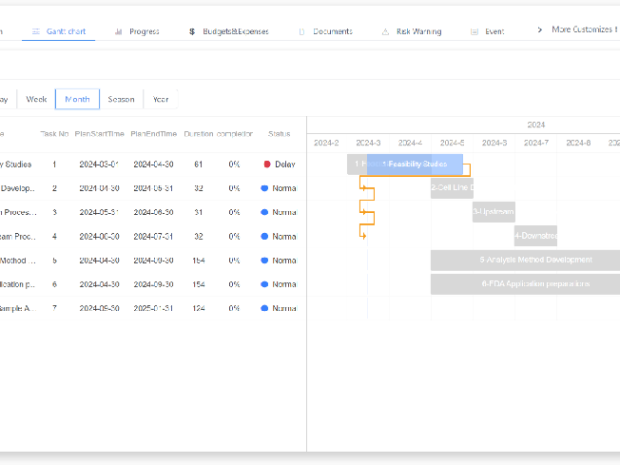Click the Status column header
This screenshot has width=620, height=465.
[279, 133]
